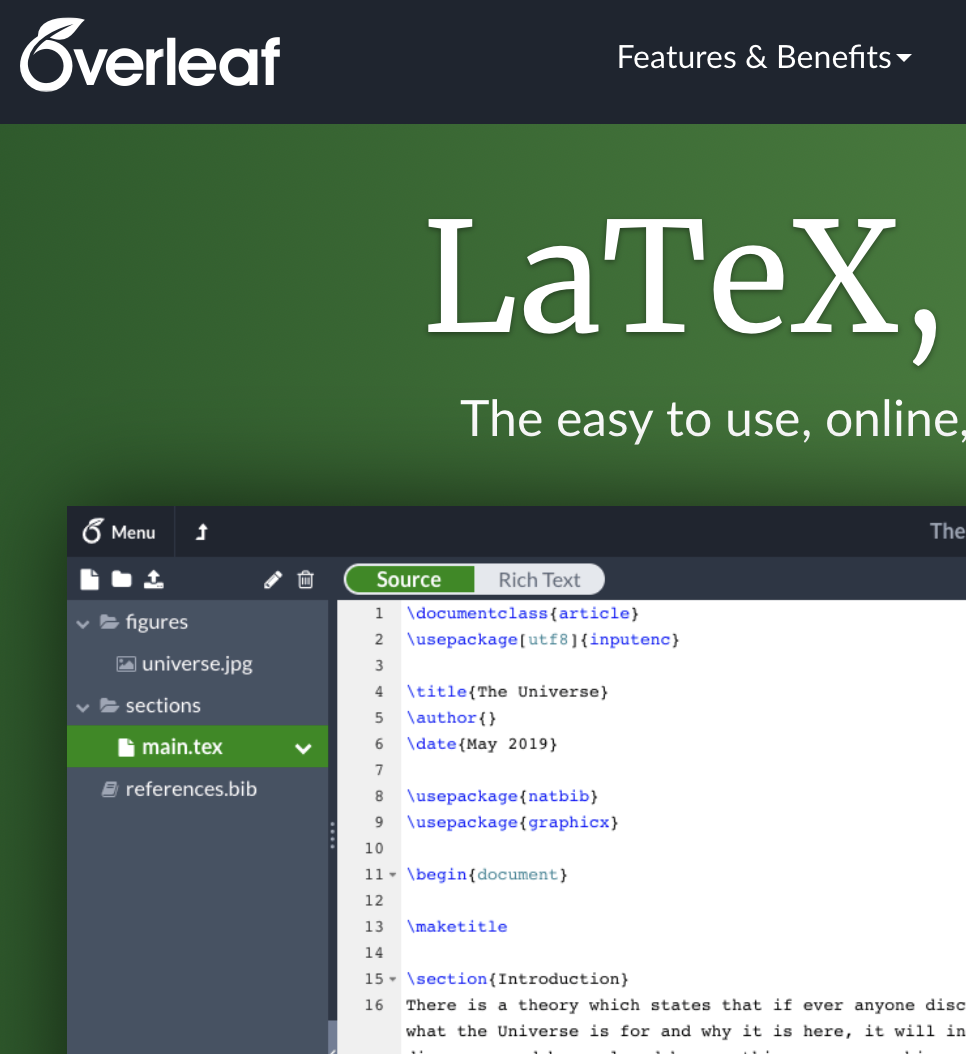Click the \usepackage{natbib} line
The image size is (966, 1054).
coord(502,796)
